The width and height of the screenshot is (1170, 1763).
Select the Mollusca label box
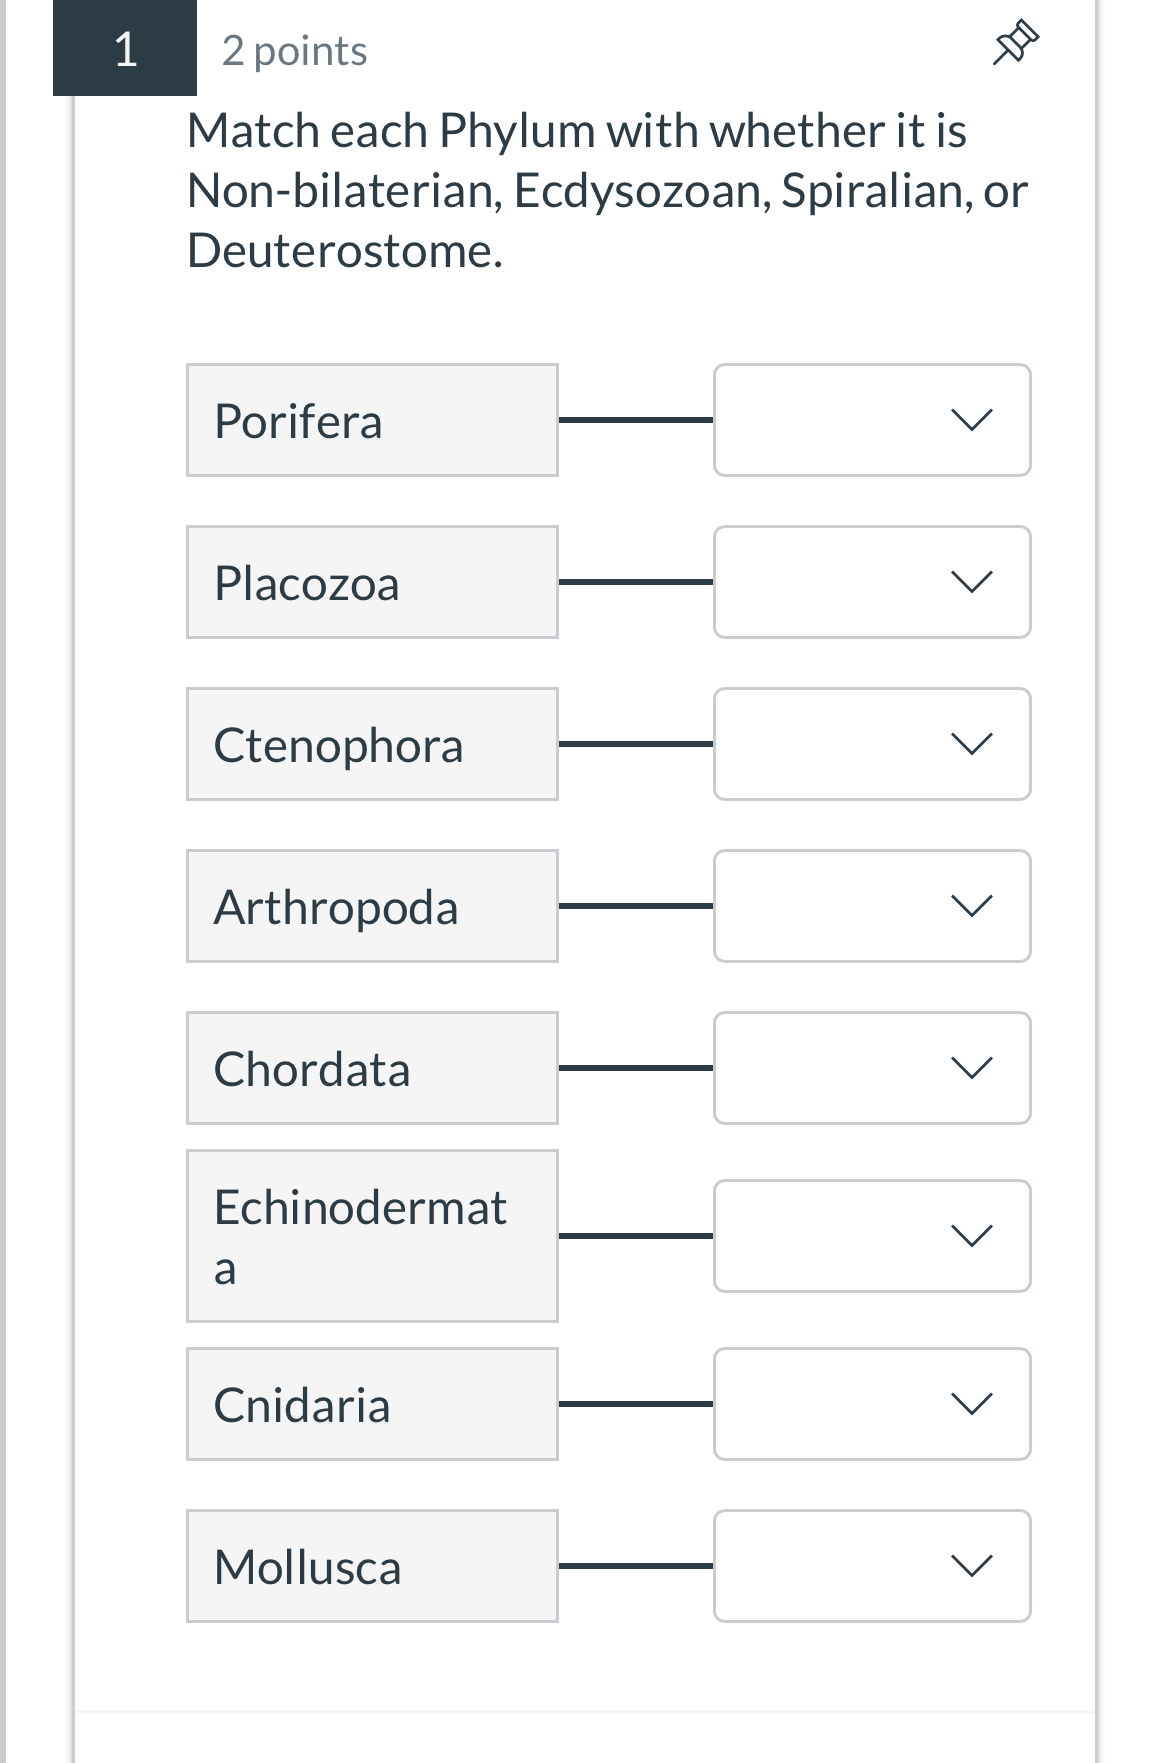(371, 1566)
